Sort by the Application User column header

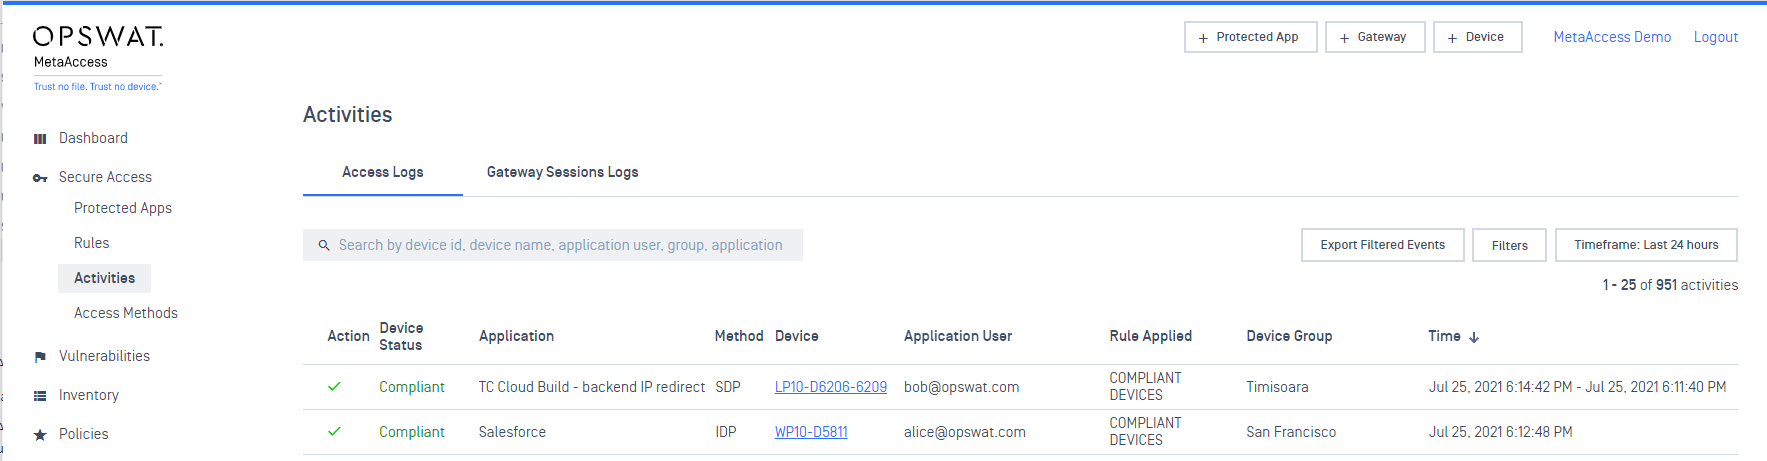pyautogui.click(x=958, y=336)
